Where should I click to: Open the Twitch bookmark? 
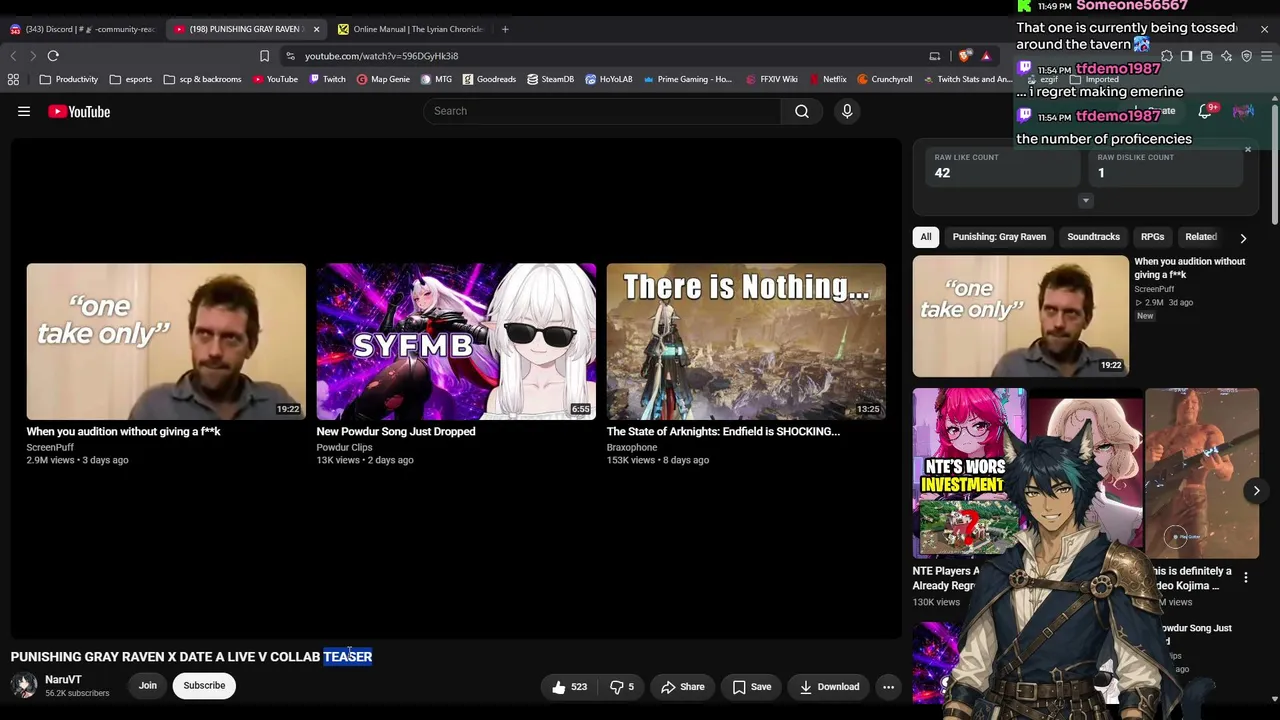coord(327,79)
